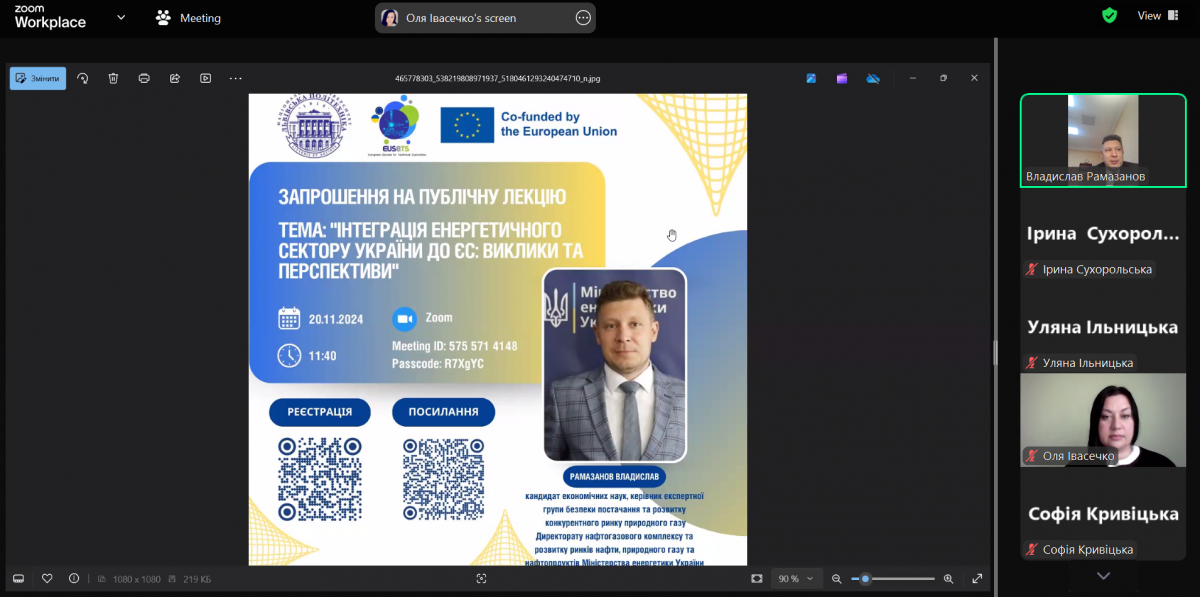Click the crossed-out OneDrive cloud icon
Viewport: 1200px width, 597px height.
coord(872,77)
